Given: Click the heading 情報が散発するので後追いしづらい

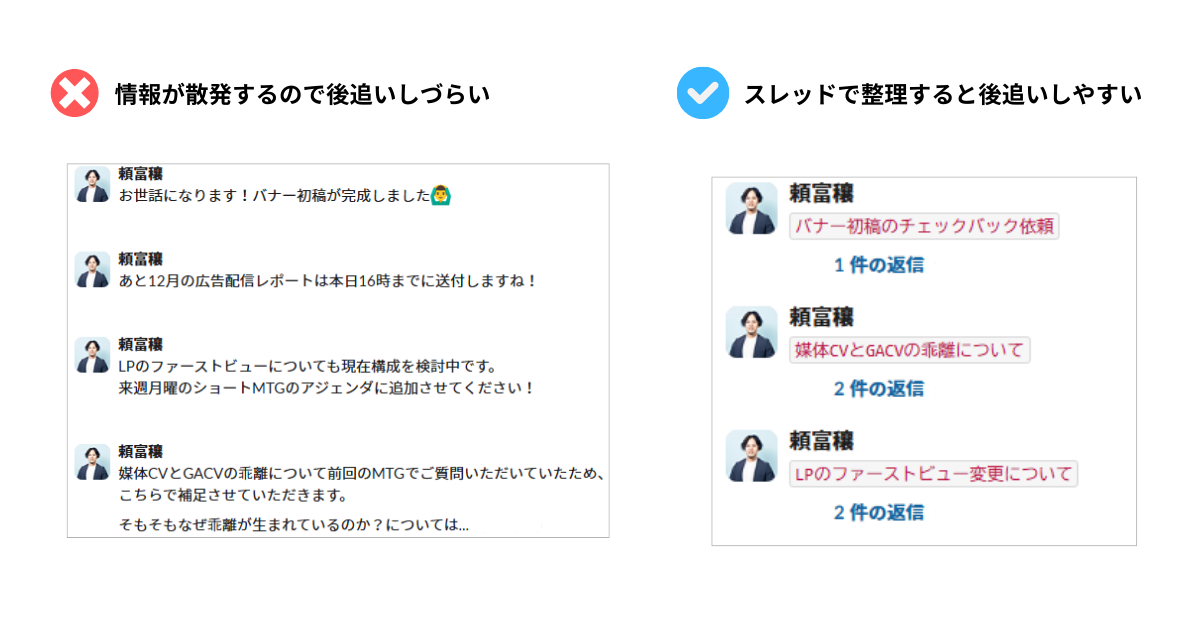Looking at the screenshot, I should pyautogui.click(x=302, y=95).
